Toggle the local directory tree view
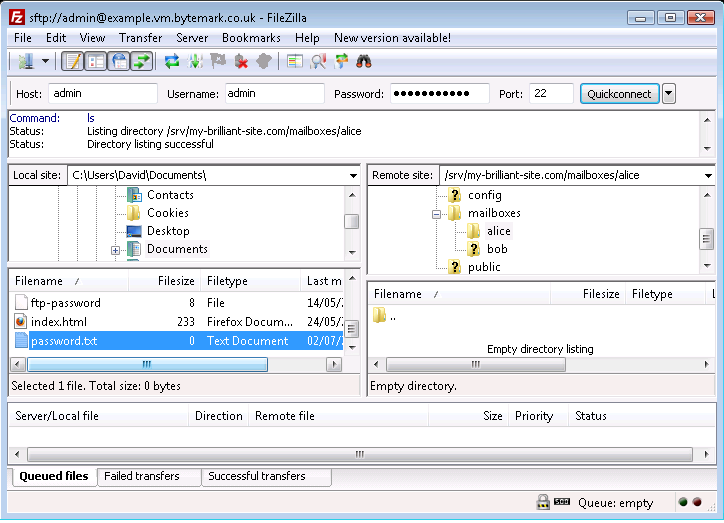The image size is (724, 523). click(x=96, y=61)
